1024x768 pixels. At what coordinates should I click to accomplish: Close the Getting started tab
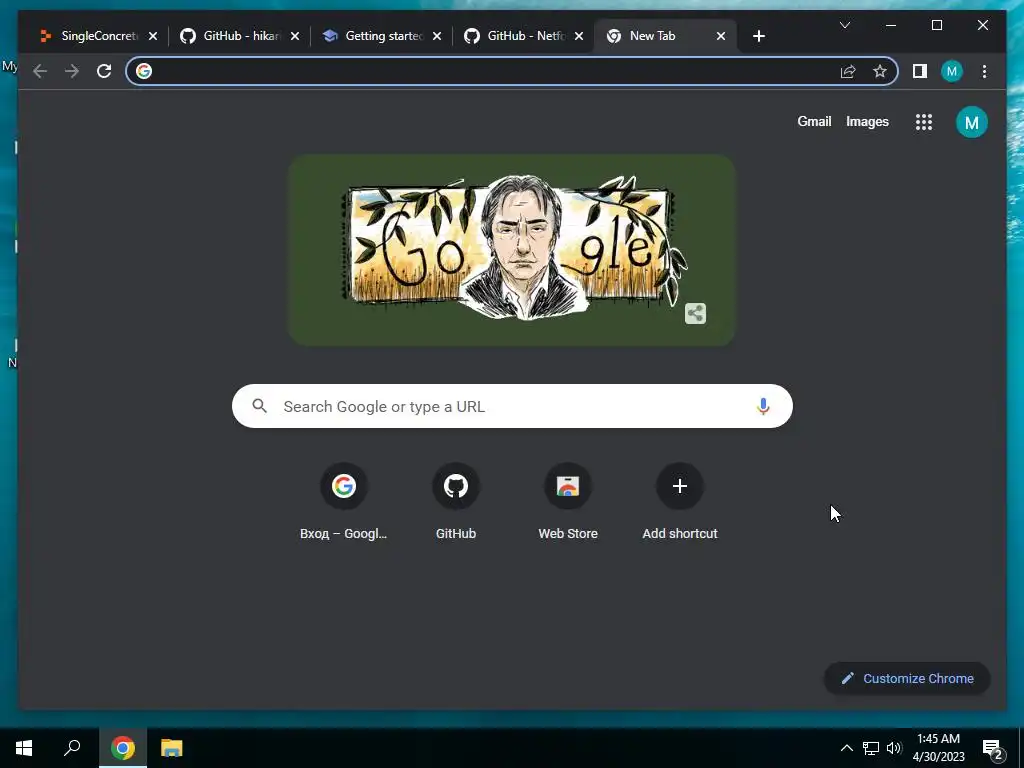[x=437, y=36]
